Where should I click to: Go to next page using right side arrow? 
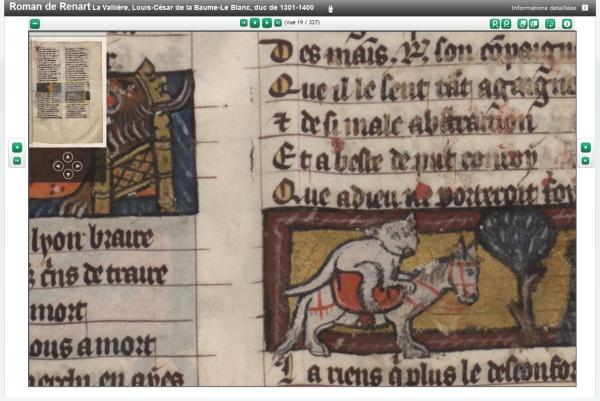(585, 147)
